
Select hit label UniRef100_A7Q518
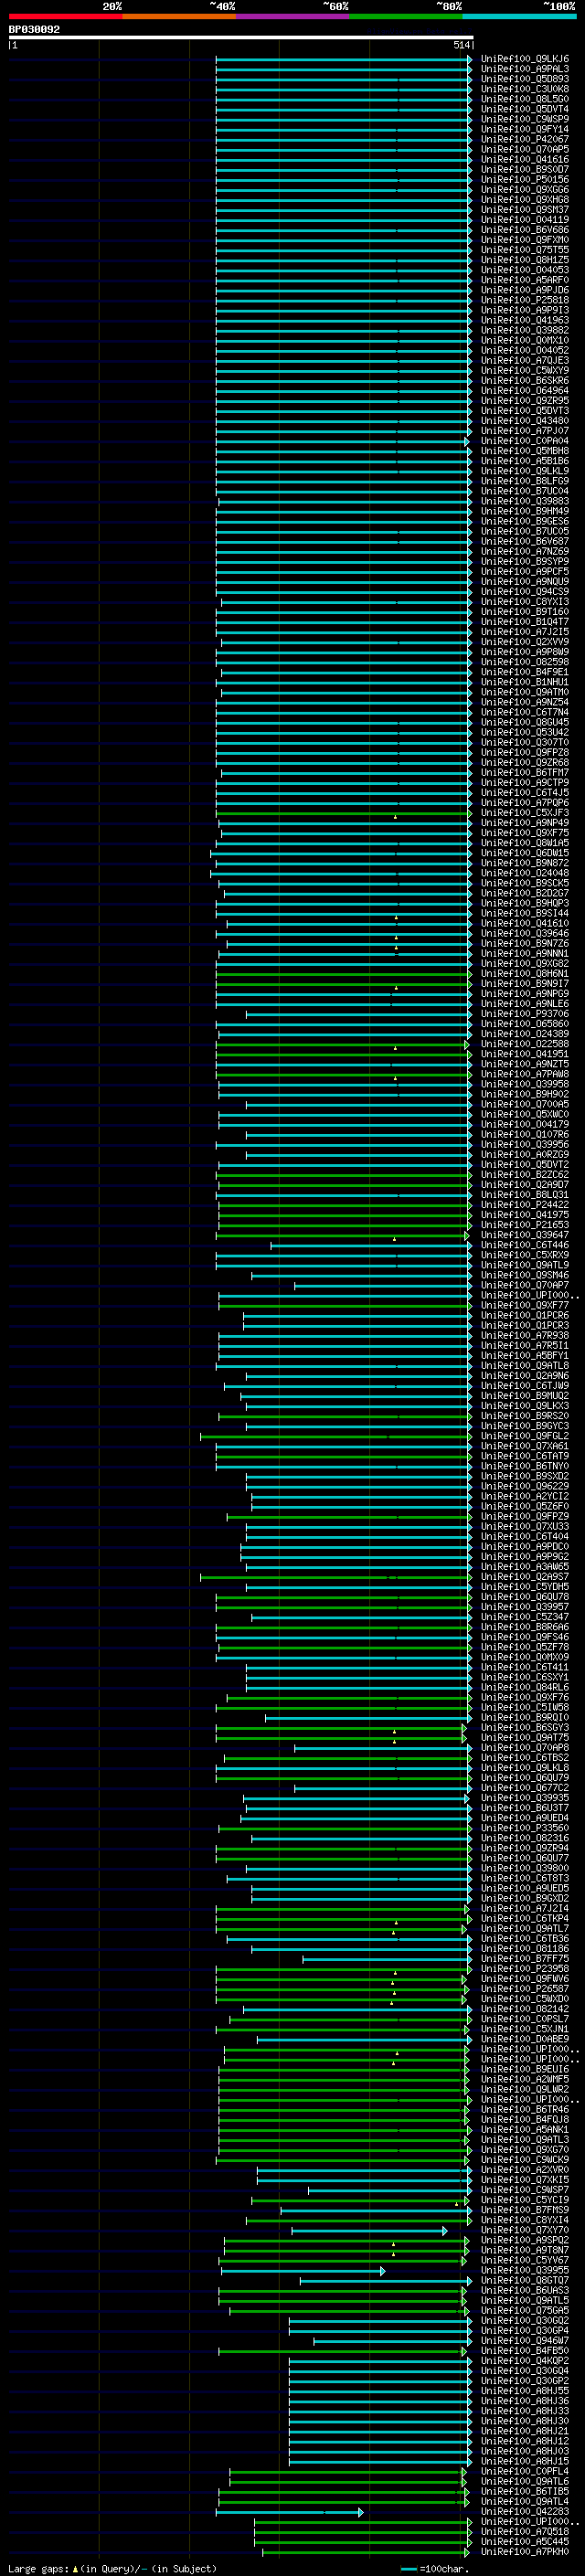[525, 2531]
